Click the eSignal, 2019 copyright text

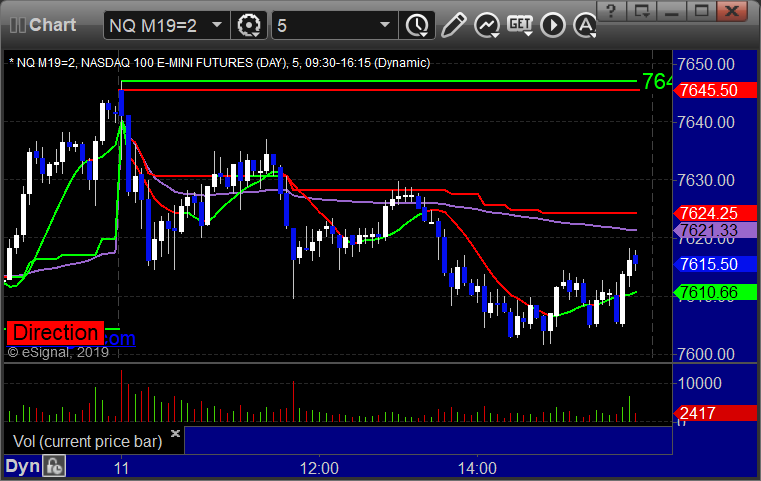pos(58,352)
